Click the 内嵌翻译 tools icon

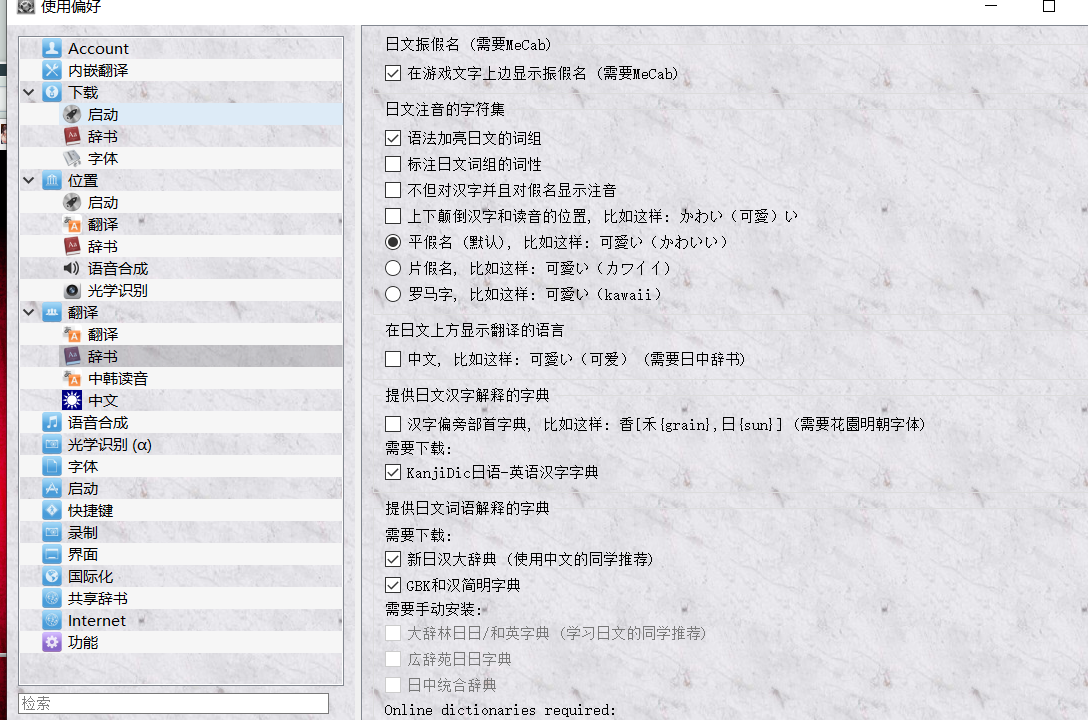click(52, 70)
